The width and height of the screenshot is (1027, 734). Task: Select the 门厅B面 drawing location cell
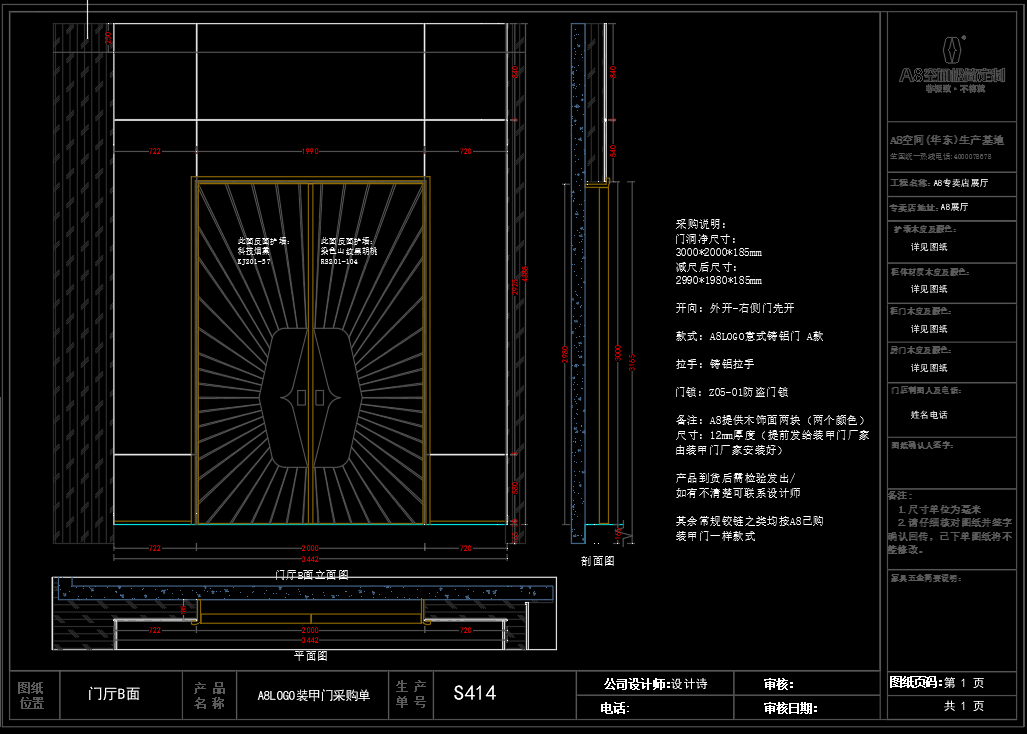114,695
